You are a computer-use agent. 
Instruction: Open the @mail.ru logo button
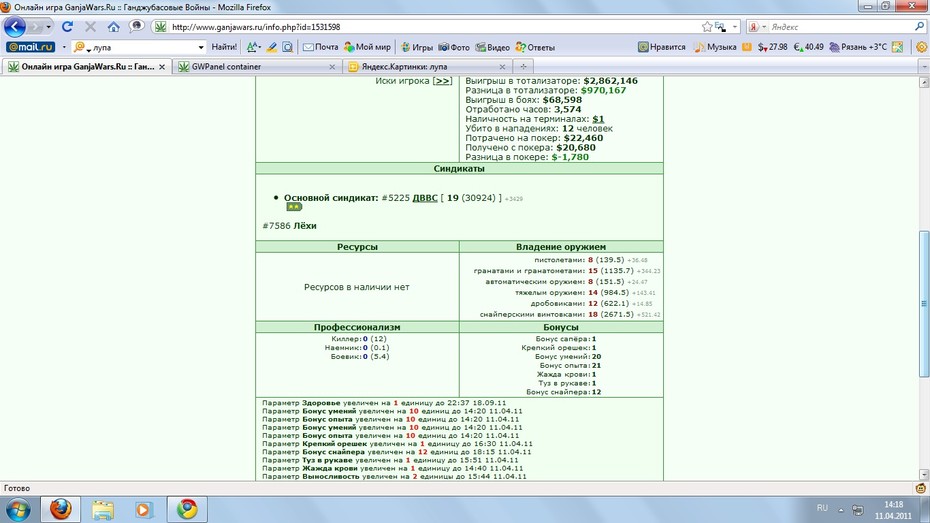click(30, 47)
